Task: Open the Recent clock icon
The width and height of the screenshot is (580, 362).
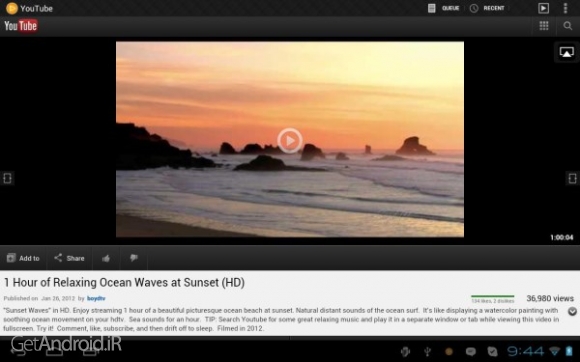Action: click(x=474, y=8)
